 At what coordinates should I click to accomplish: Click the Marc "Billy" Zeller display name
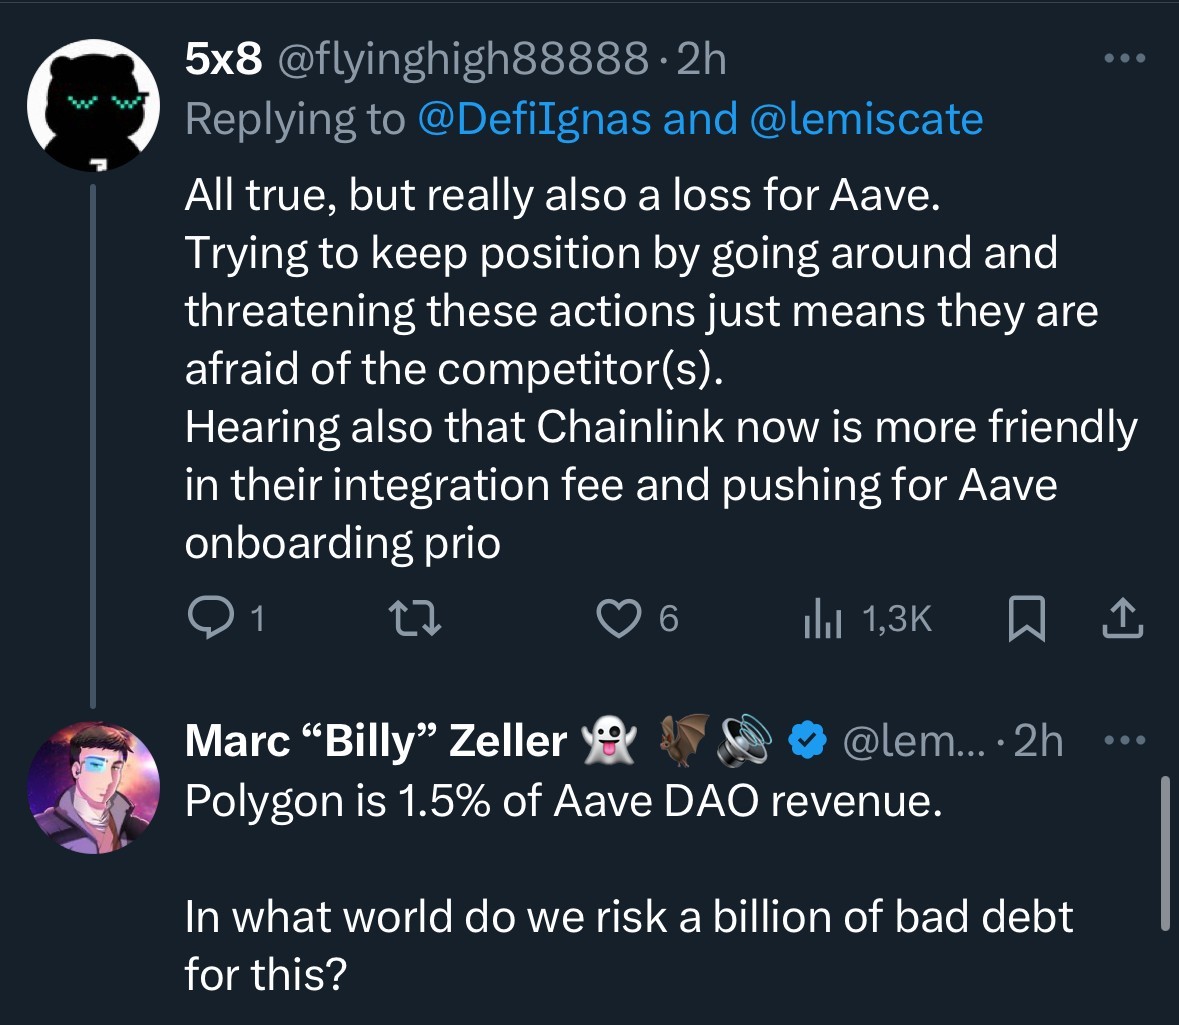375,741
